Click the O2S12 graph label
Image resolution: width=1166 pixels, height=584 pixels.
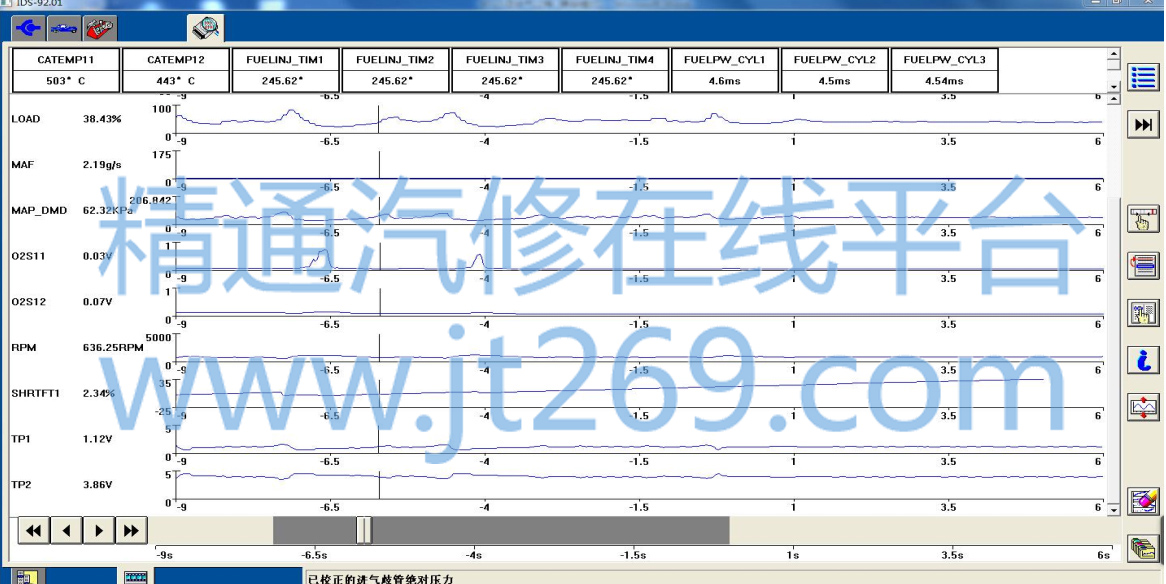(28, 302)
